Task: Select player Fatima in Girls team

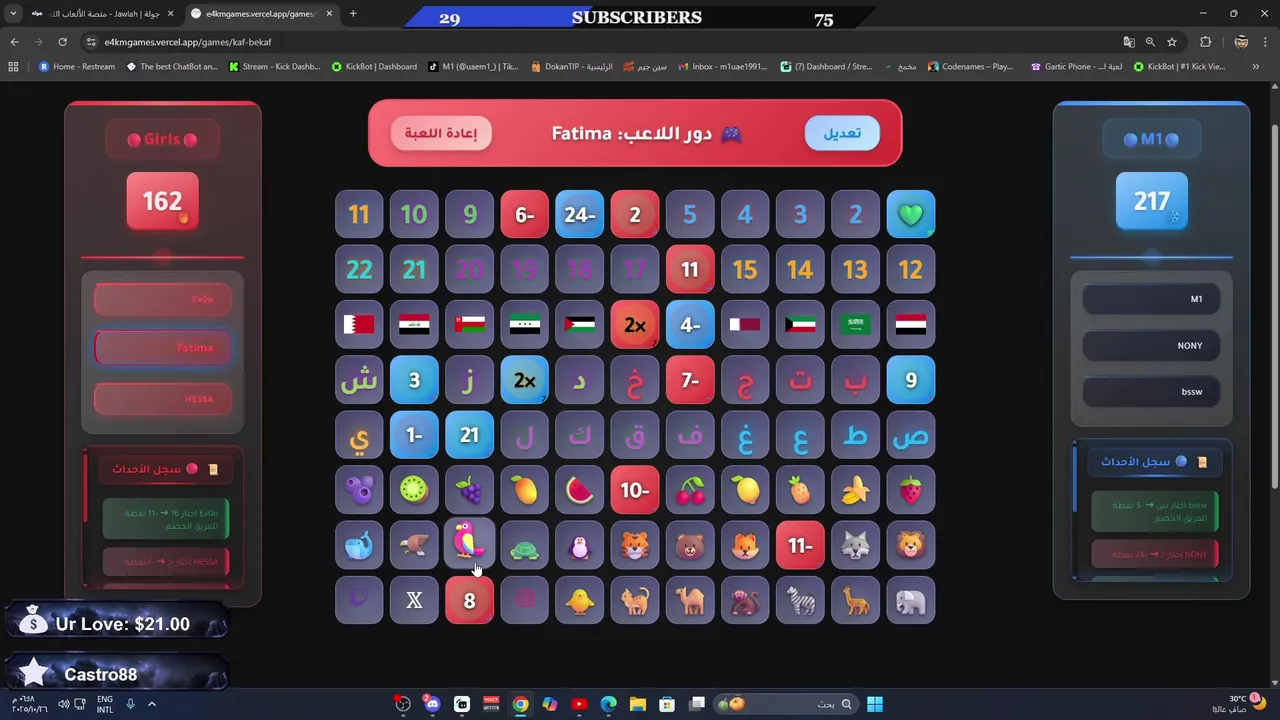Action: tap(162, 348)
